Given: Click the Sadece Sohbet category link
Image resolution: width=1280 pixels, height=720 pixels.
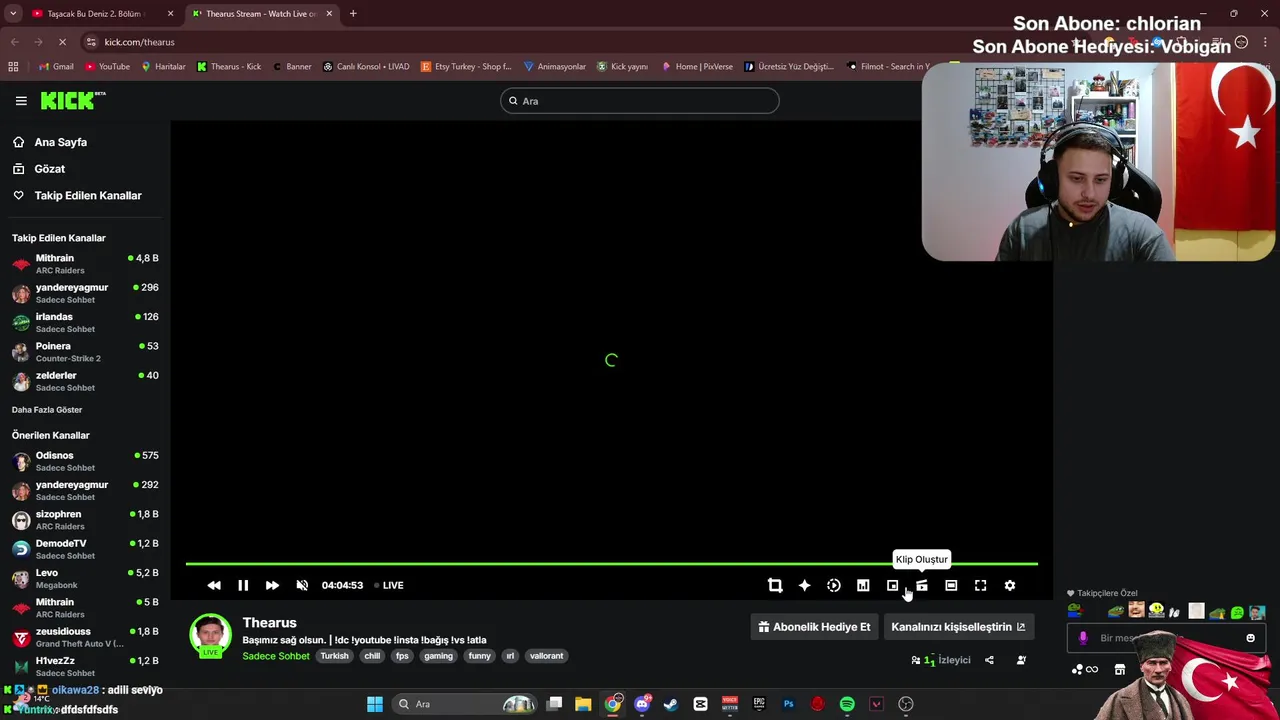Looking at the screenshot, I should click(x=276, y=656).
